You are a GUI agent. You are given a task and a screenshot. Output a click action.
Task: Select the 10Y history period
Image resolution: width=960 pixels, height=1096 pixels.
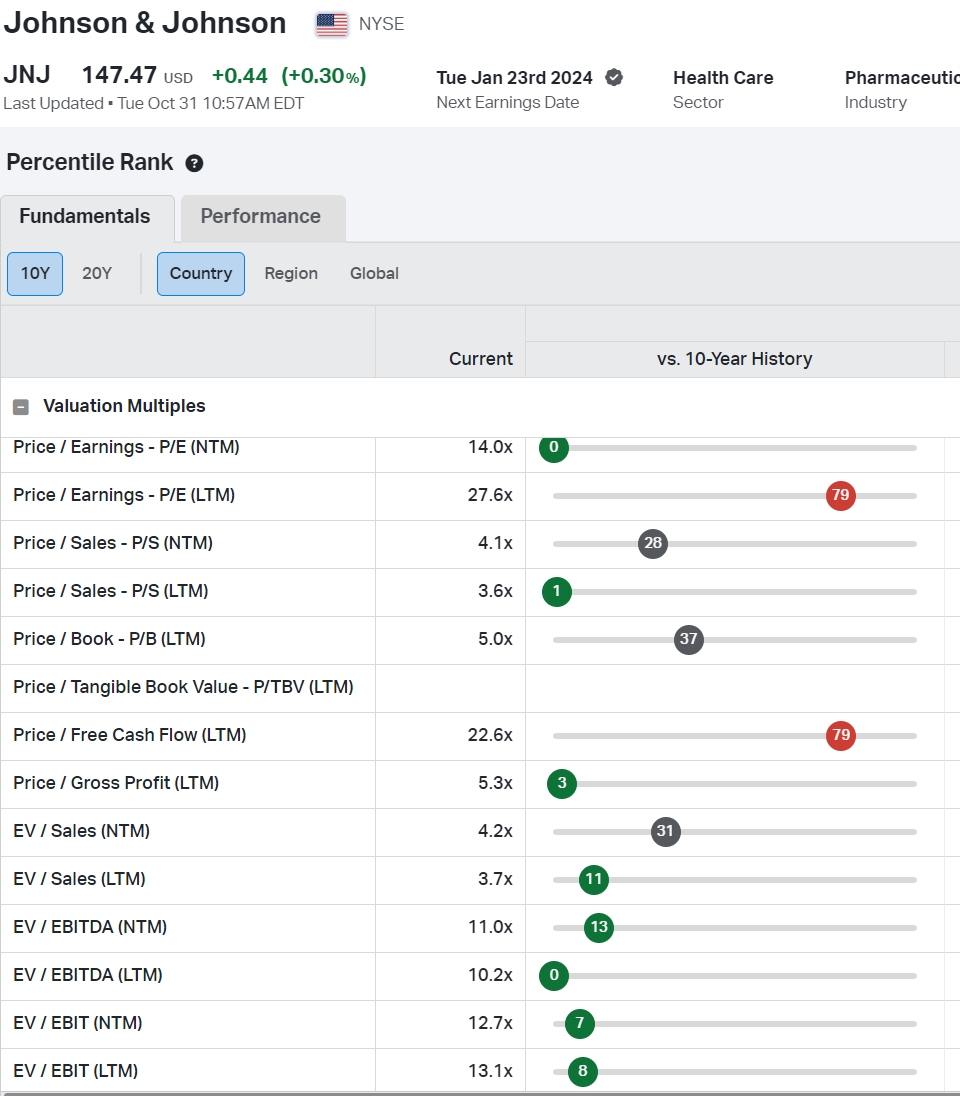35,273
